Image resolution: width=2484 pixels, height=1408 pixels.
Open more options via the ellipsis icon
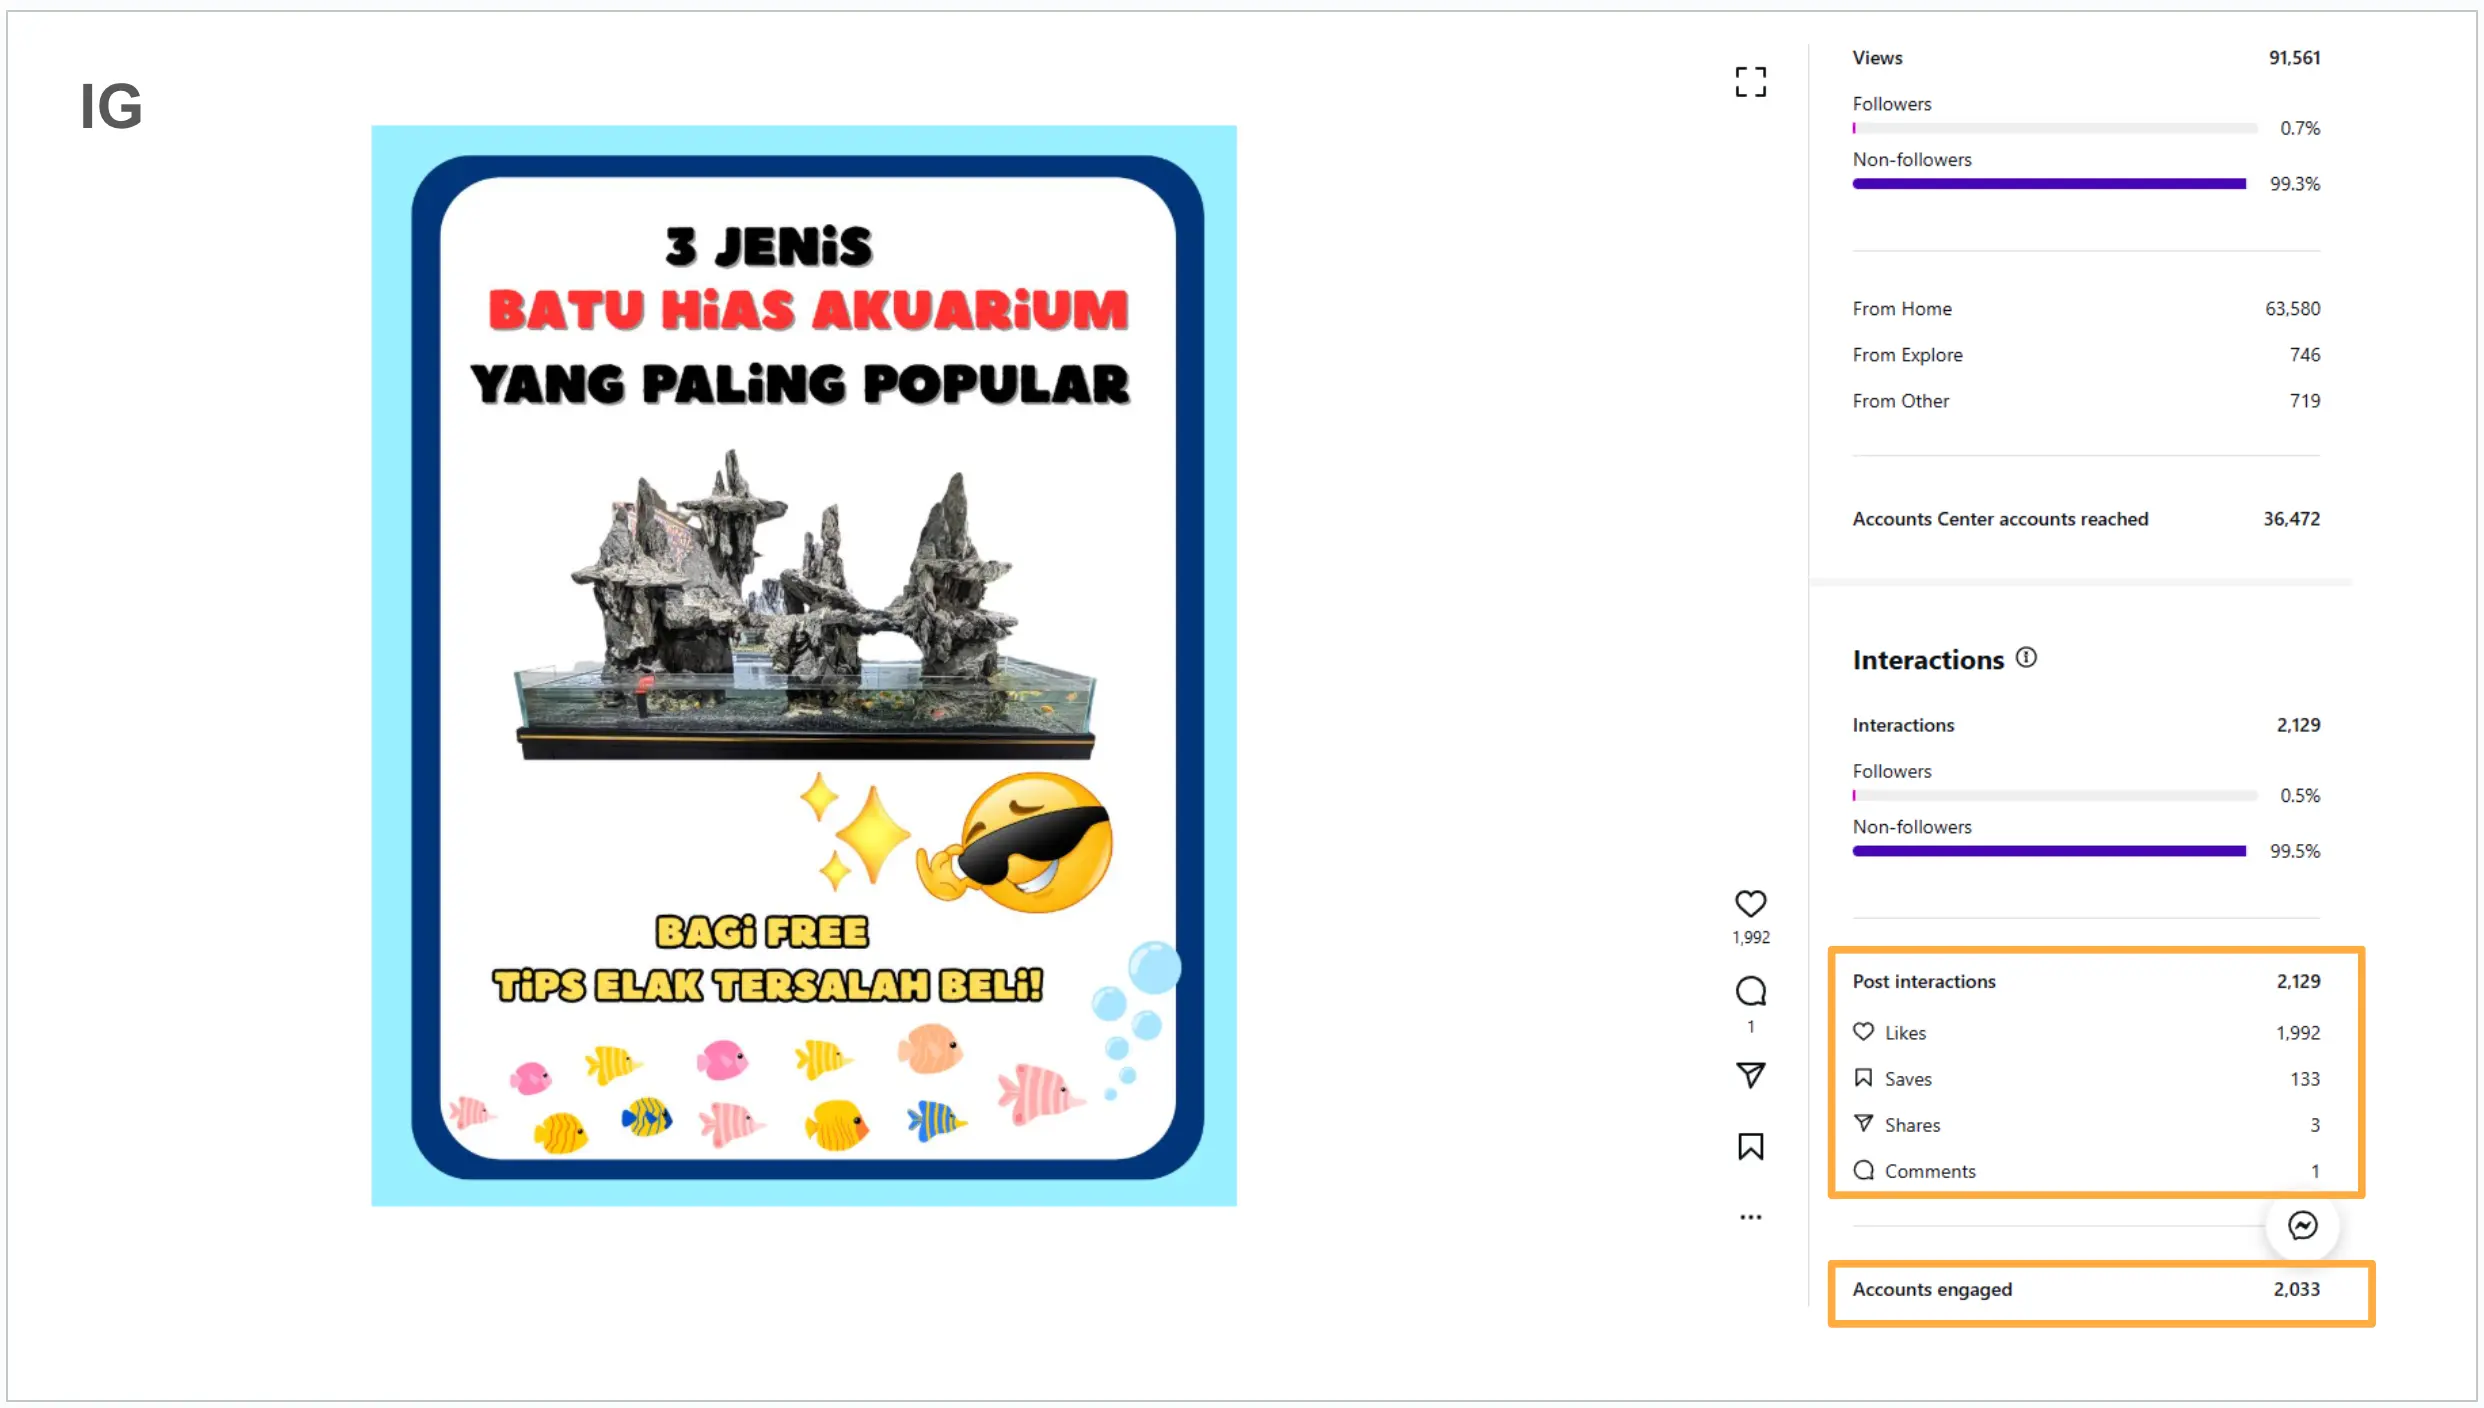[x=1751, y=1216]
